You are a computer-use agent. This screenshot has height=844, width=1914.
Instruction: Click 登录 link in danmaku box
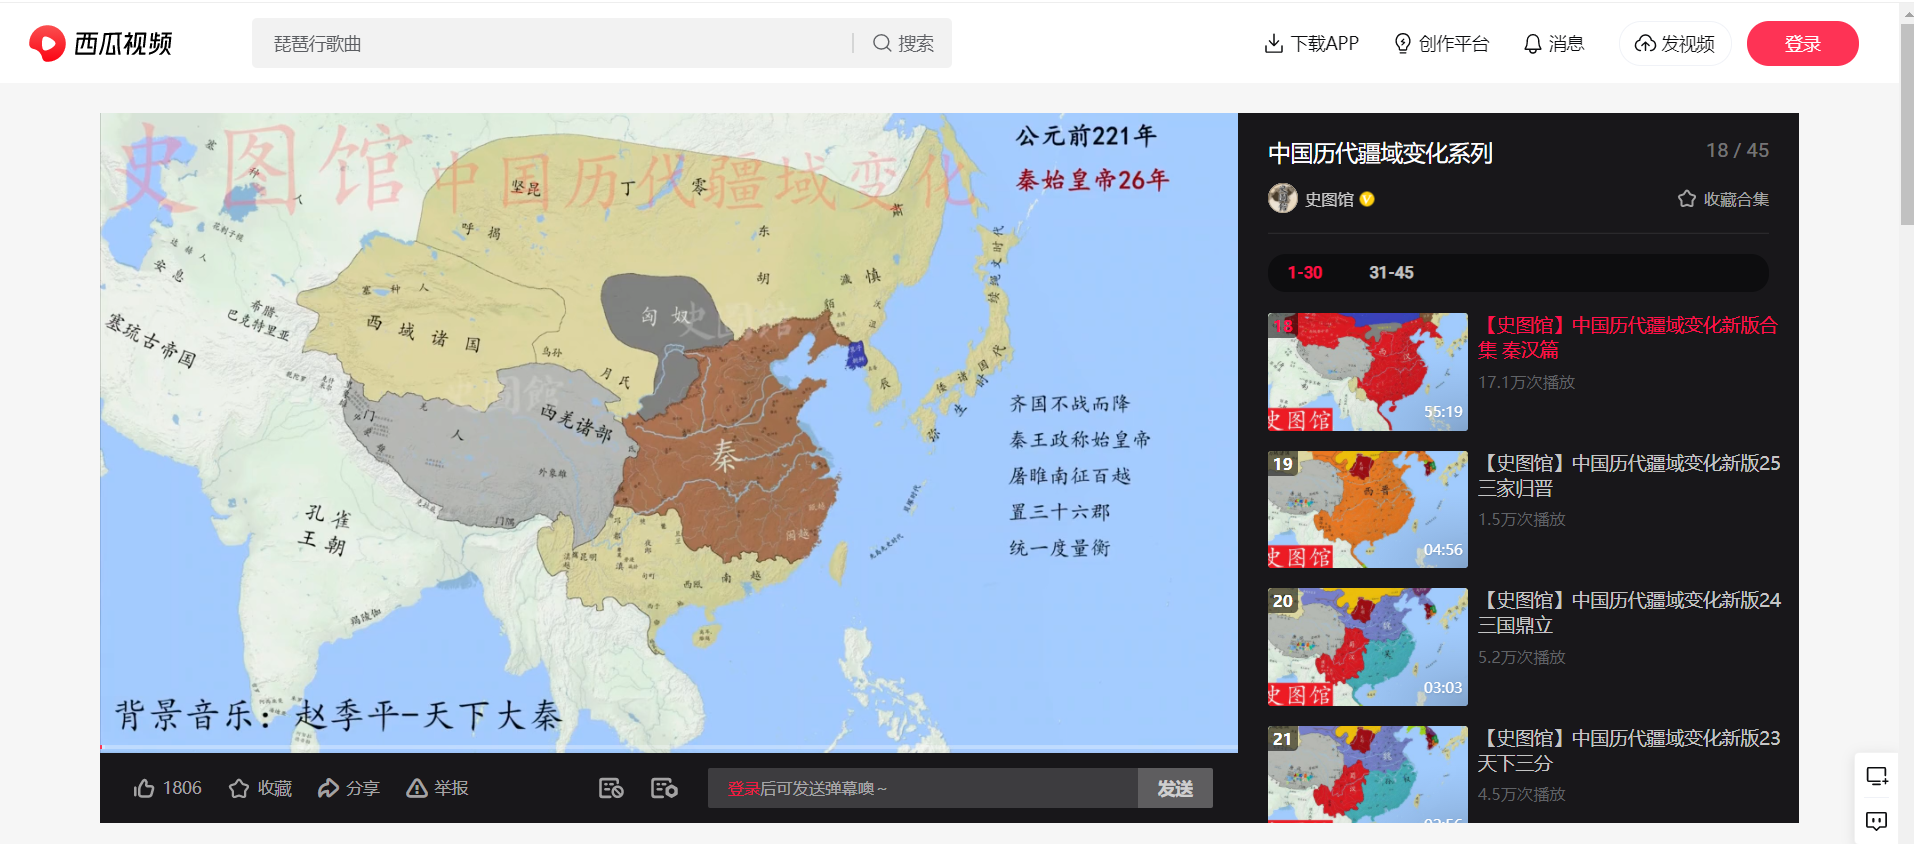(743, 788)
